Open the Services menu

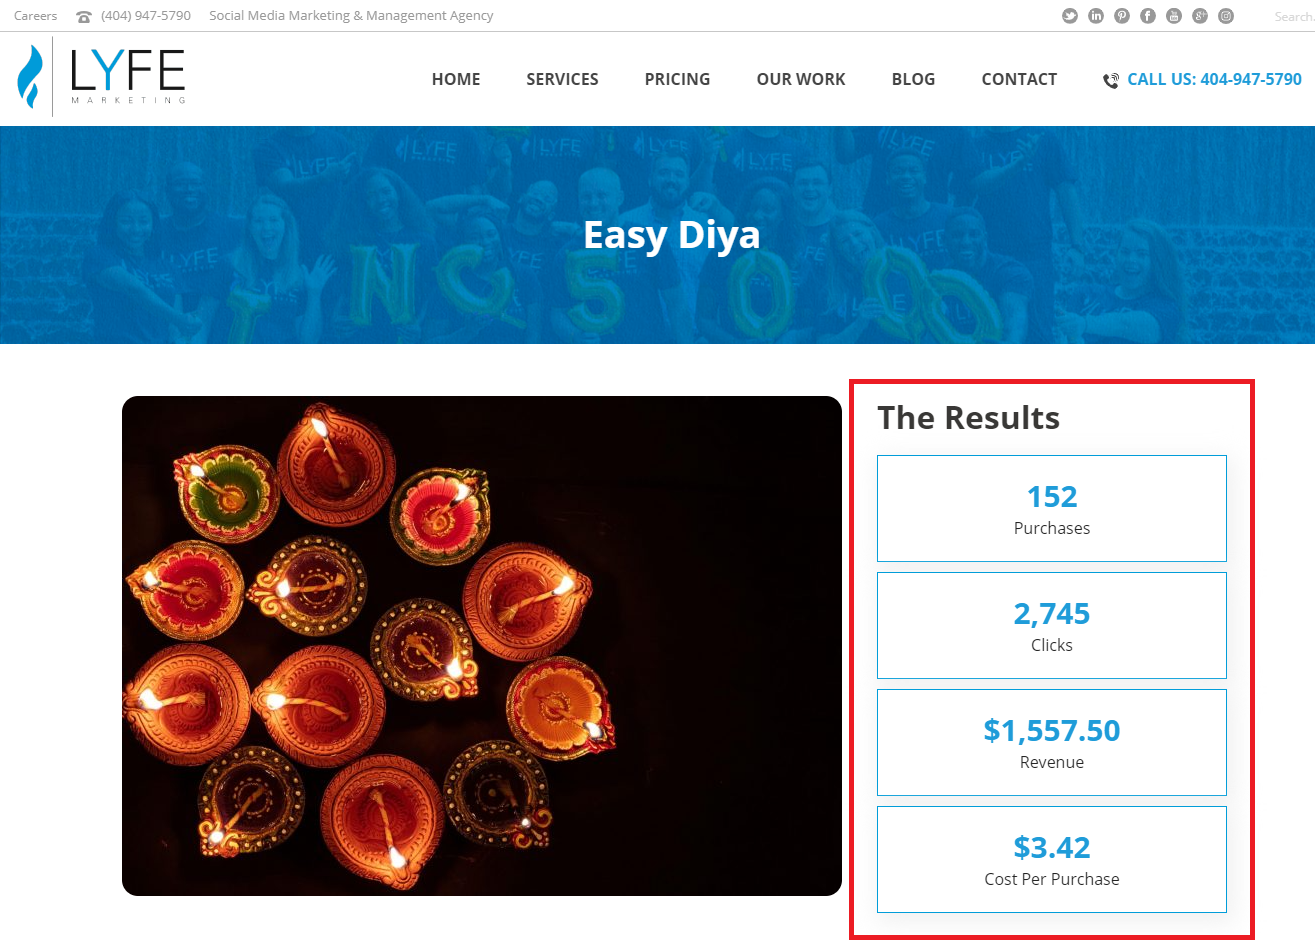[x=562, y=79]
